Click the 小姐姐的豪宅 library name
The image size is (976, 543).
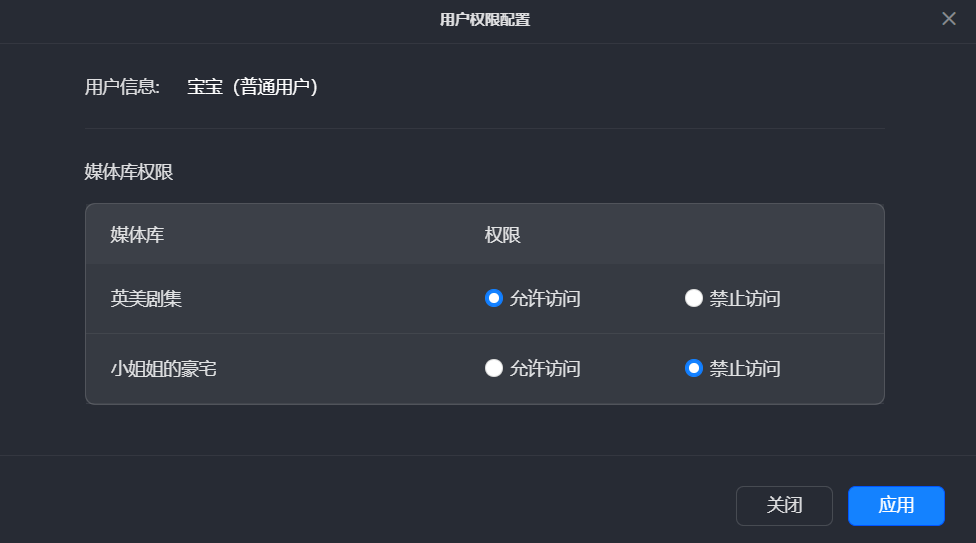pyautogui.click(x=164, y=368)
